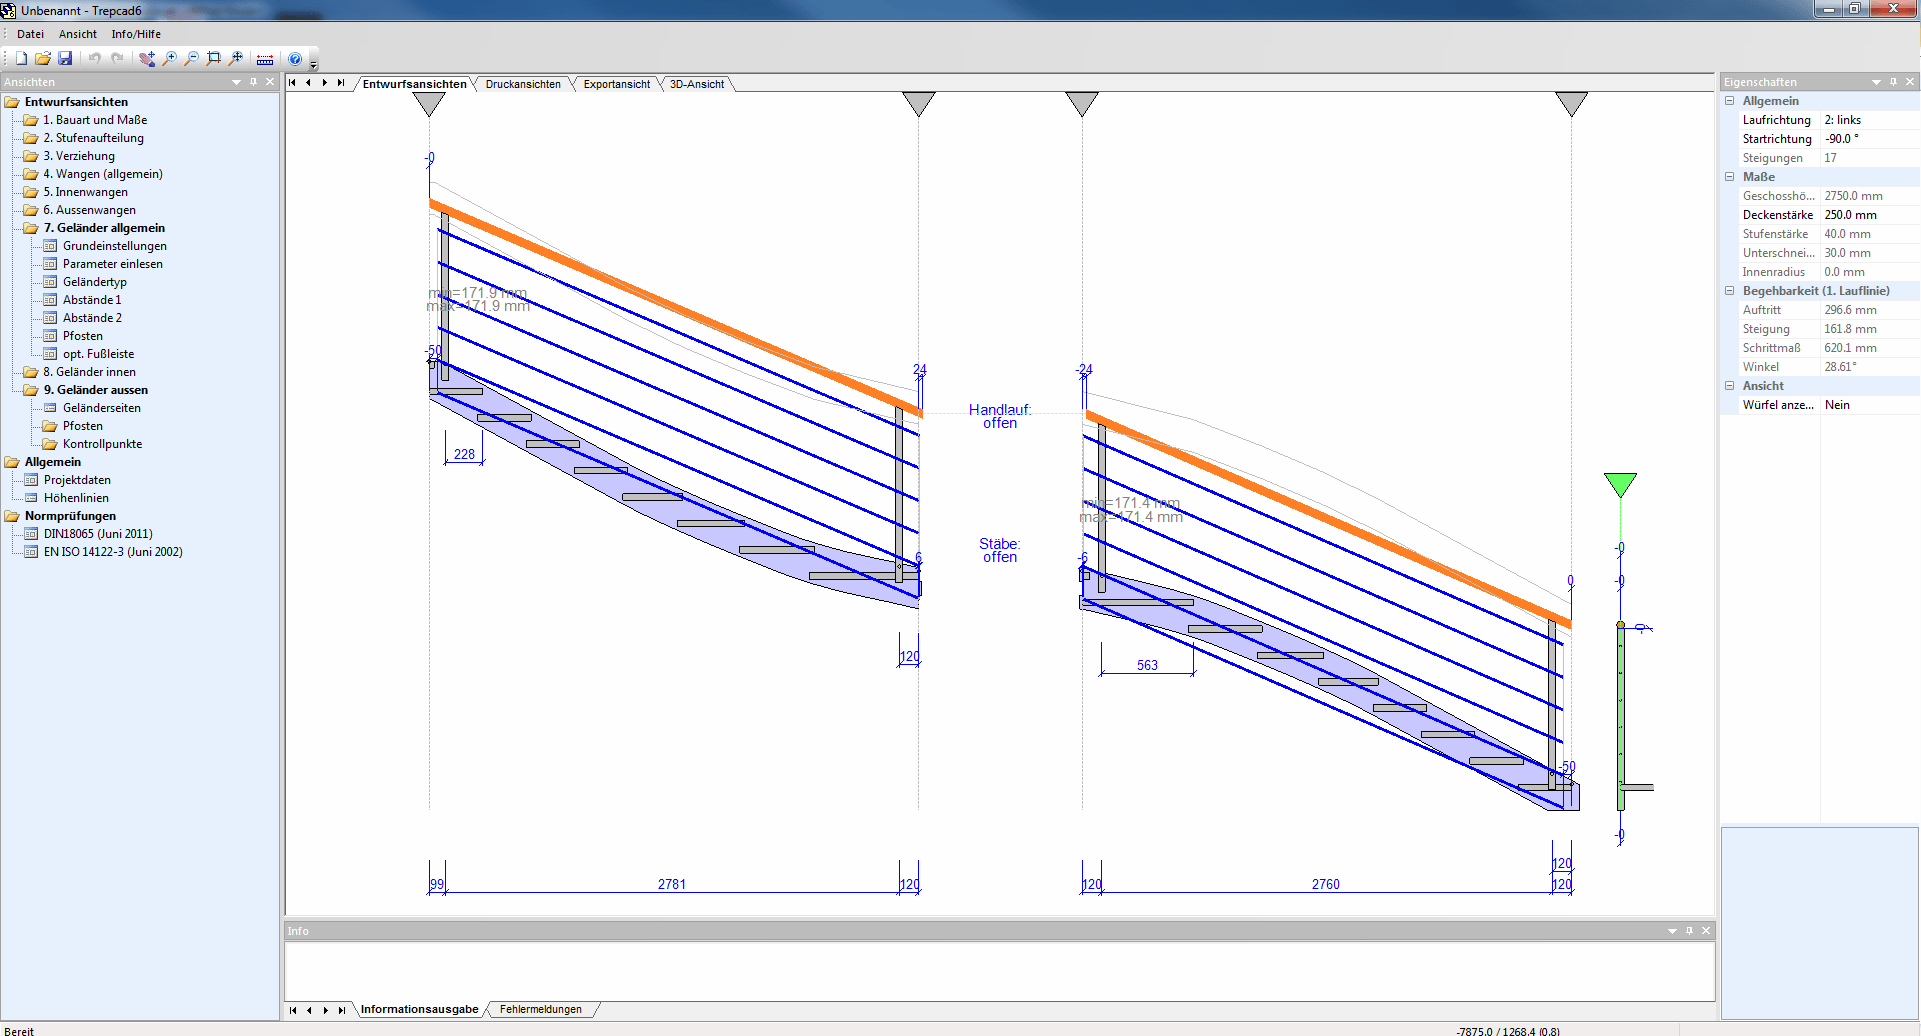This screenshot has width=1921, height=1036.
Task: Toggle Würfel anzeigen value Nein
Action: coord(1866,405)
